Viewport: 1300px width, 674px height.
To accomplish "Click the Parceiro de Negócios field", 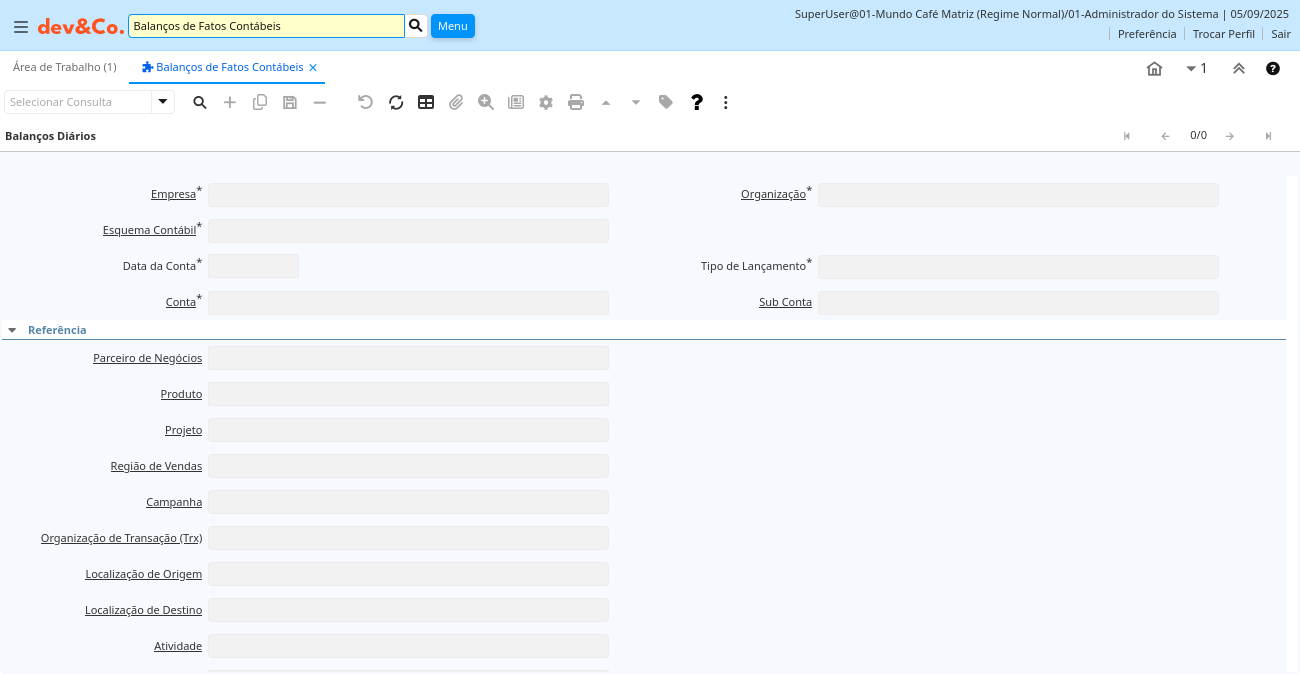I will (x=408, y=358).
